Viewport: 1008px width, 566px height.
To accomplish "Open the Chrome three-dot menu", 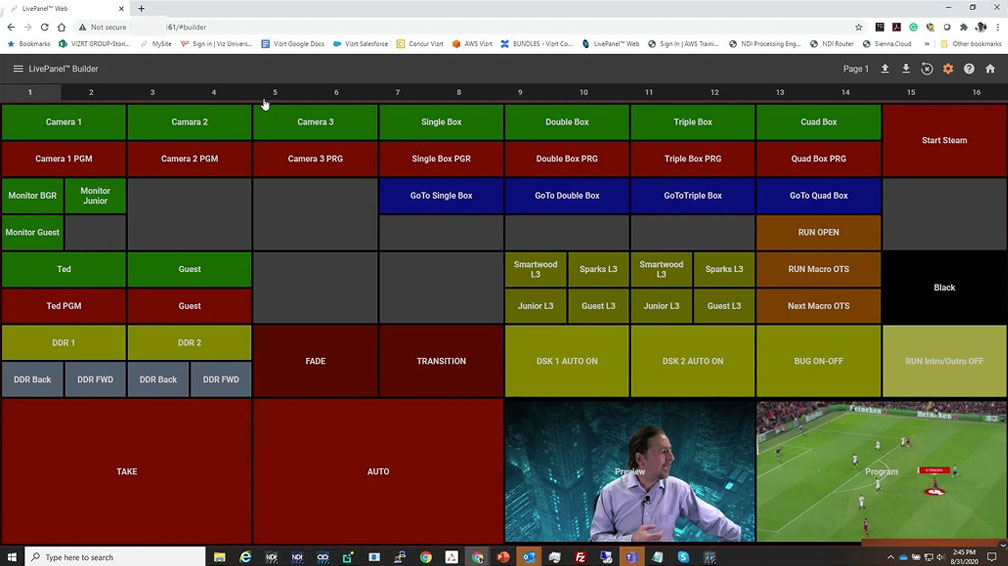I will (x=997, y=27).
